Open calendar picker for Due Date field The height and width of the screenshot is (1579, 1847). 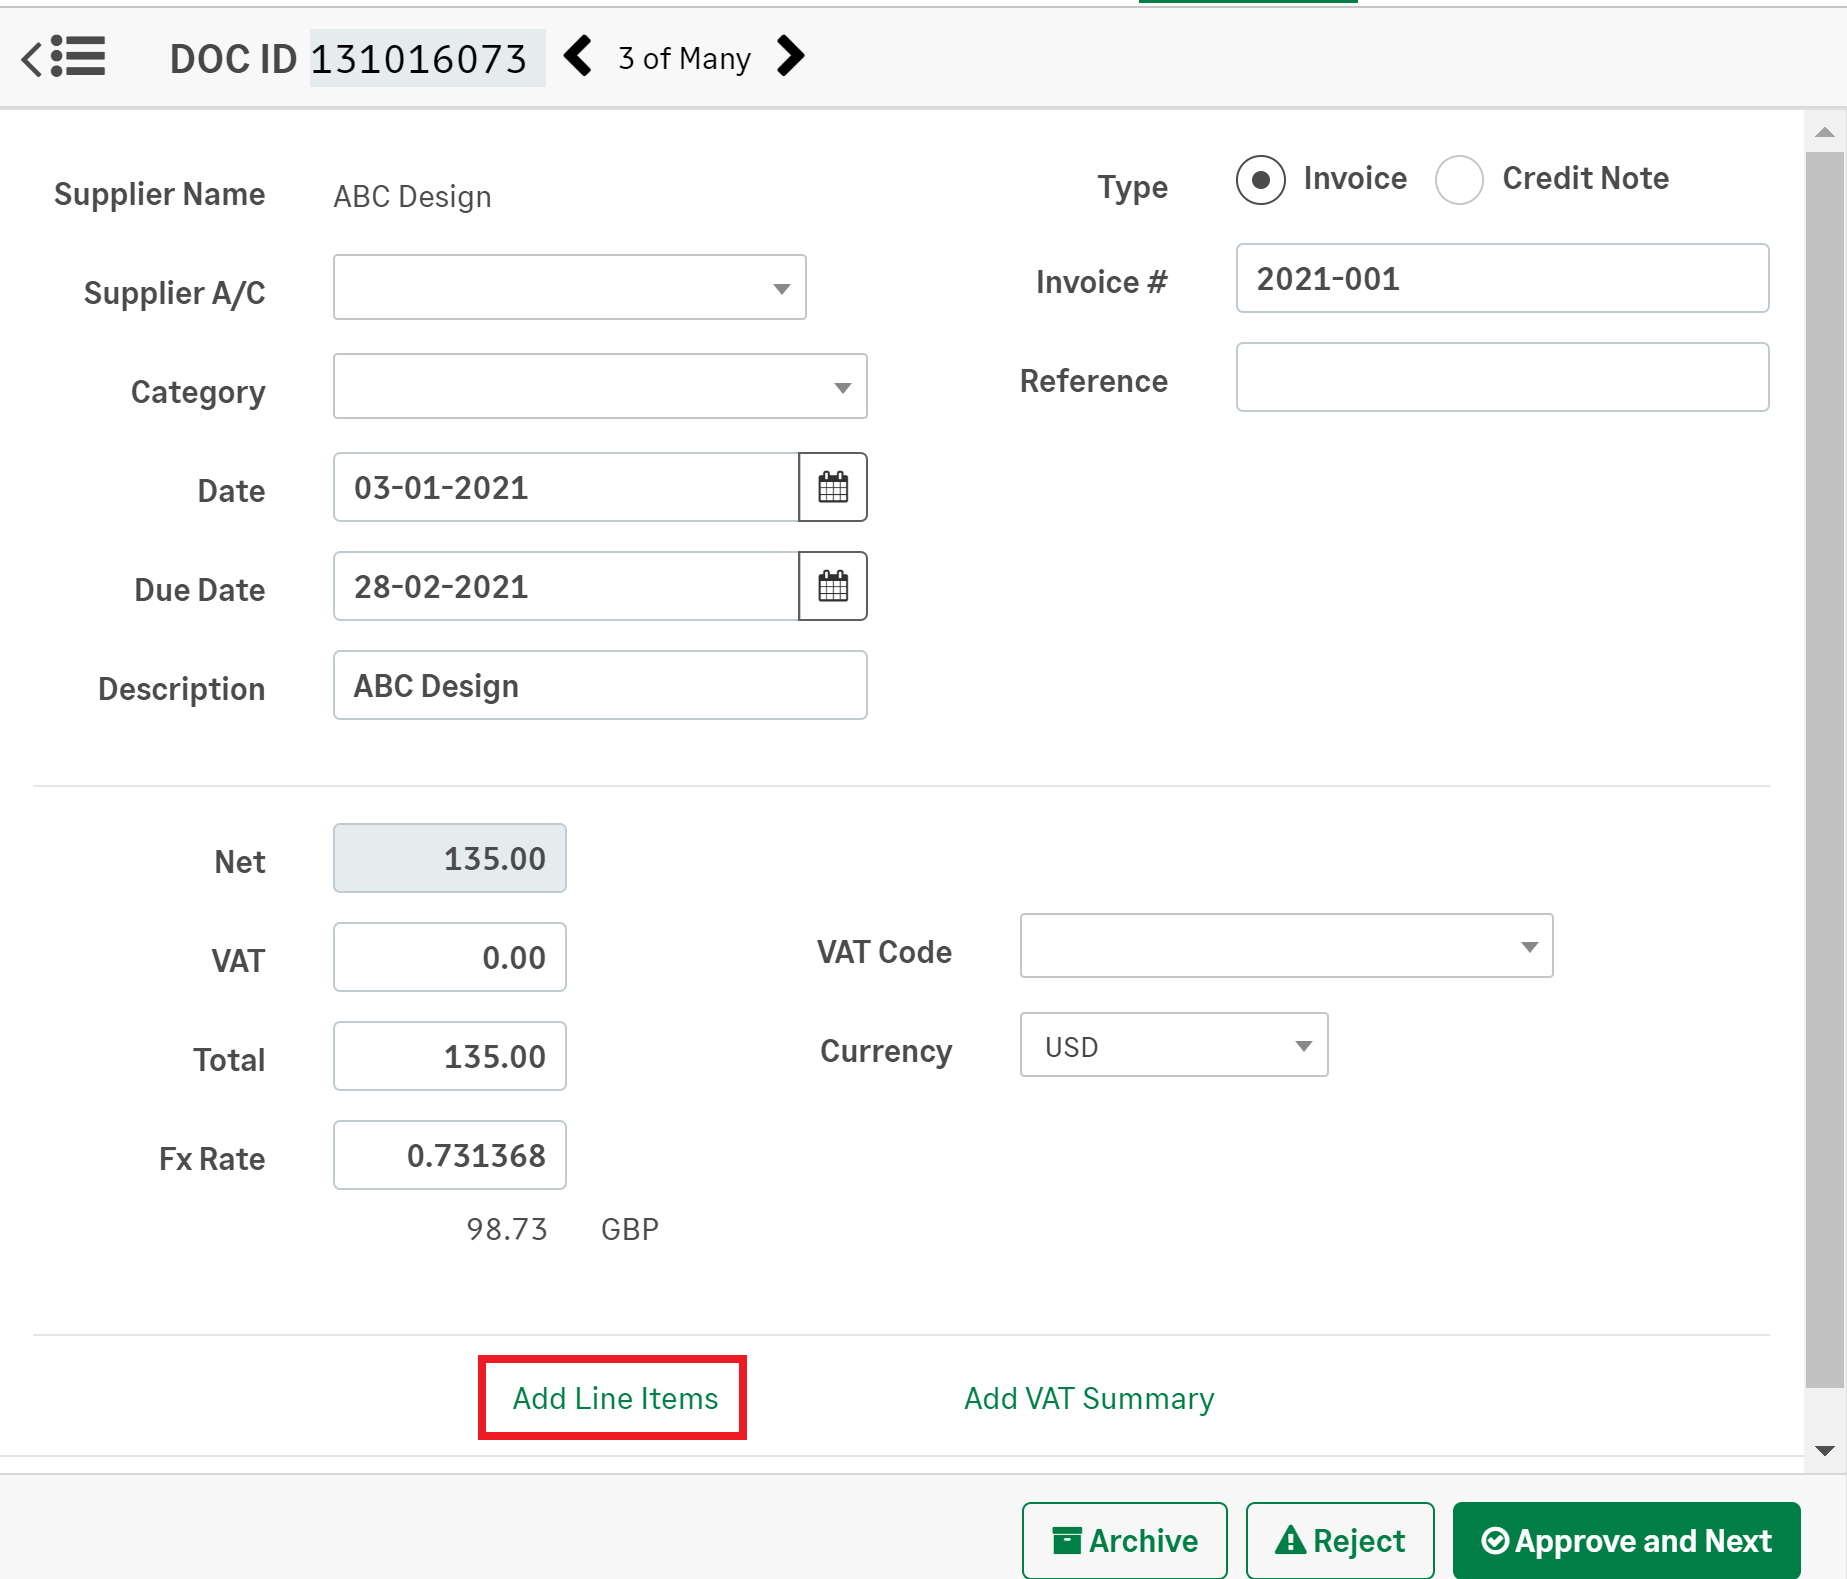[833, 586]
